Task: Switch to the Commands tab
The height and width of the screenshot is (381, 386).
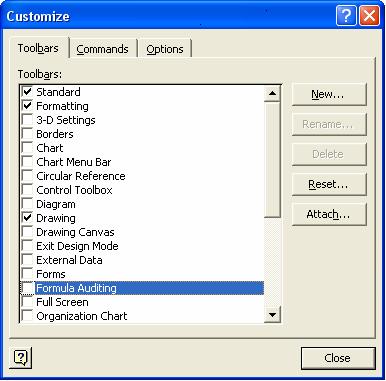Action: coord(102,49)
